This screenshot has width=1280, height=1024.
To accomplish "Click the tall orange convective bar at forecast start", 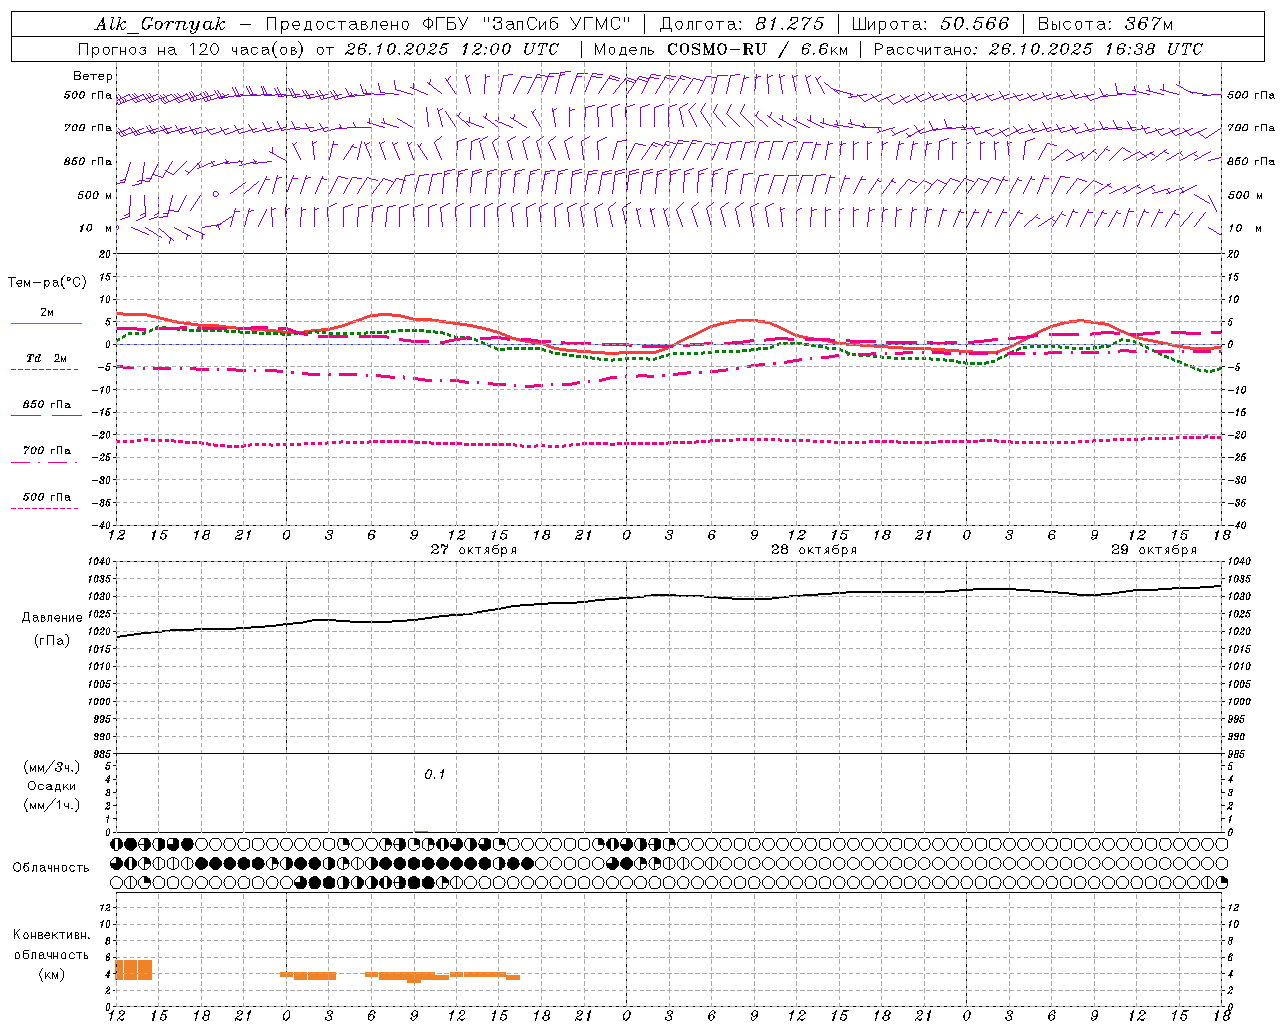I will tap(134, 970).
